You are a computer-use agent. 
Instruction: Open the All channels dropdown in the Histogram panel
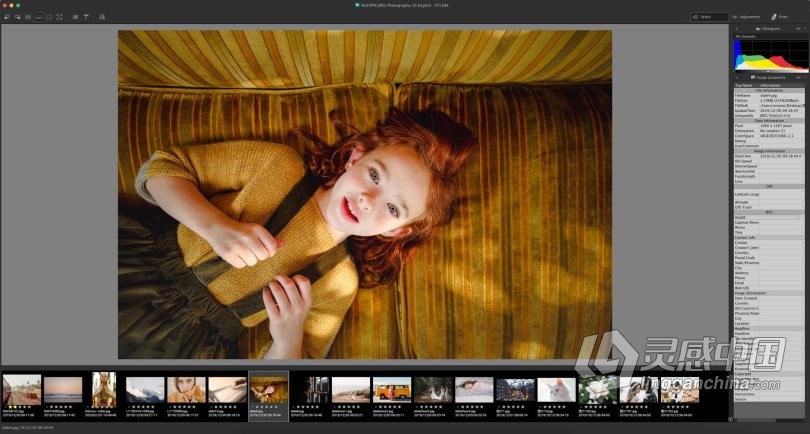770,37
